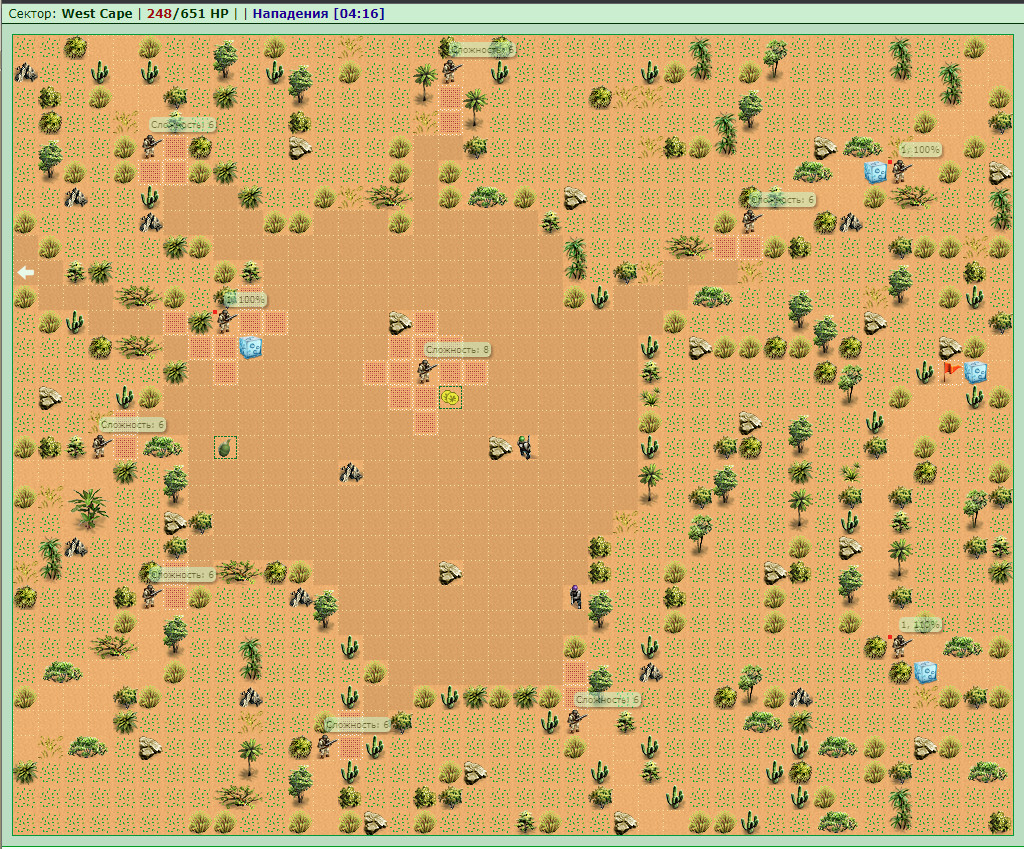Click the orange flag marker

pos(951,372)
